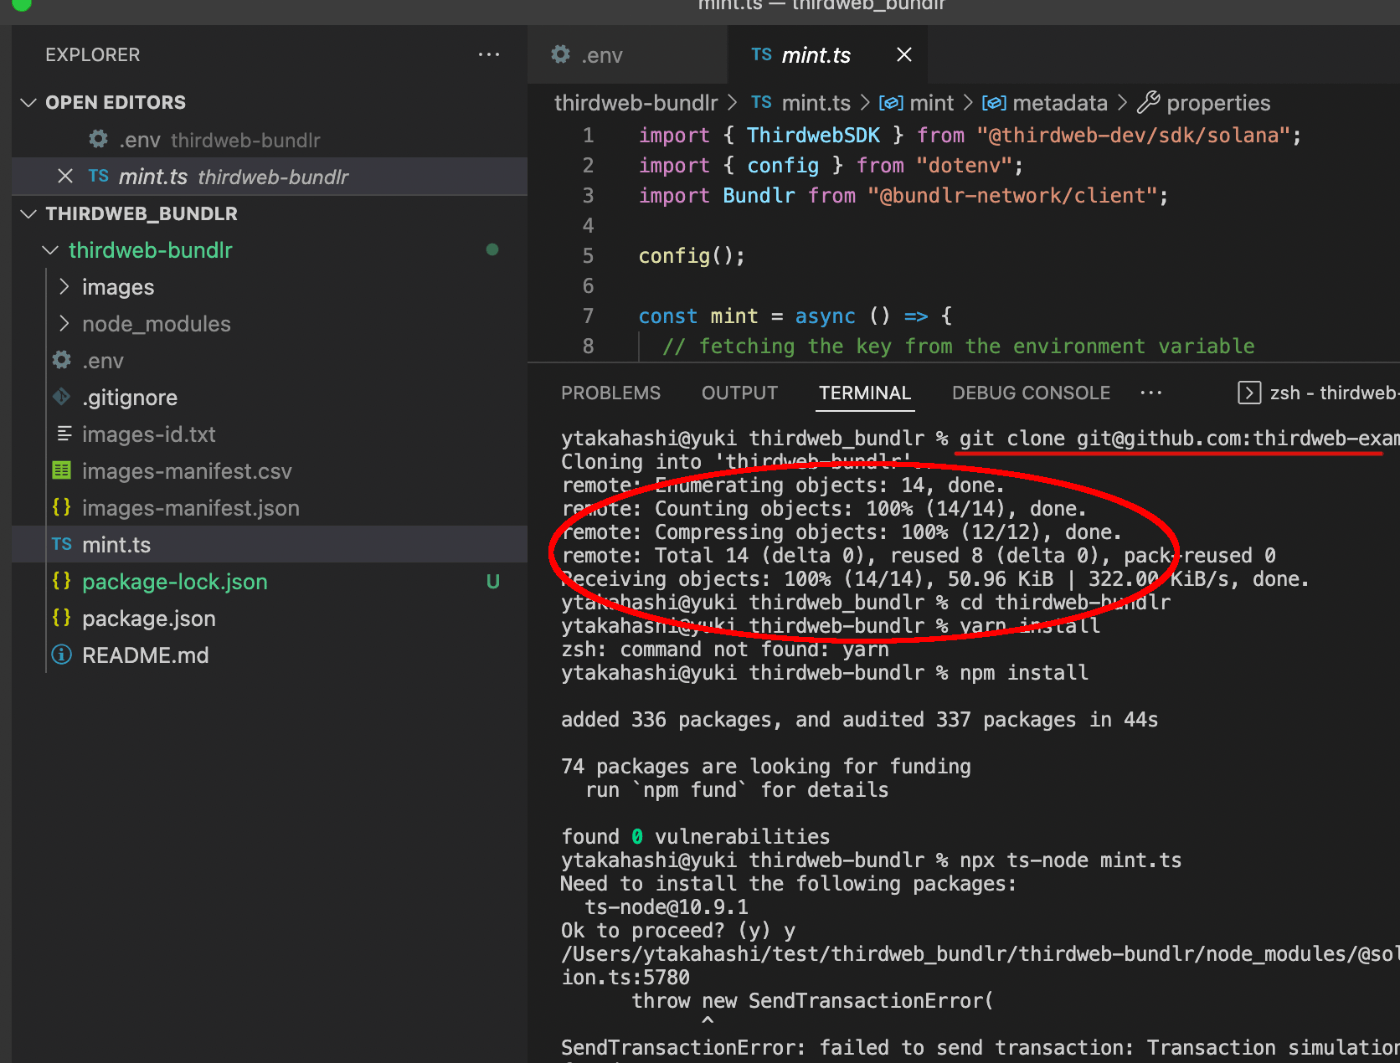Open Explorer more actions ellipsis menu
1400x1063 pixels.
[489, 54]
